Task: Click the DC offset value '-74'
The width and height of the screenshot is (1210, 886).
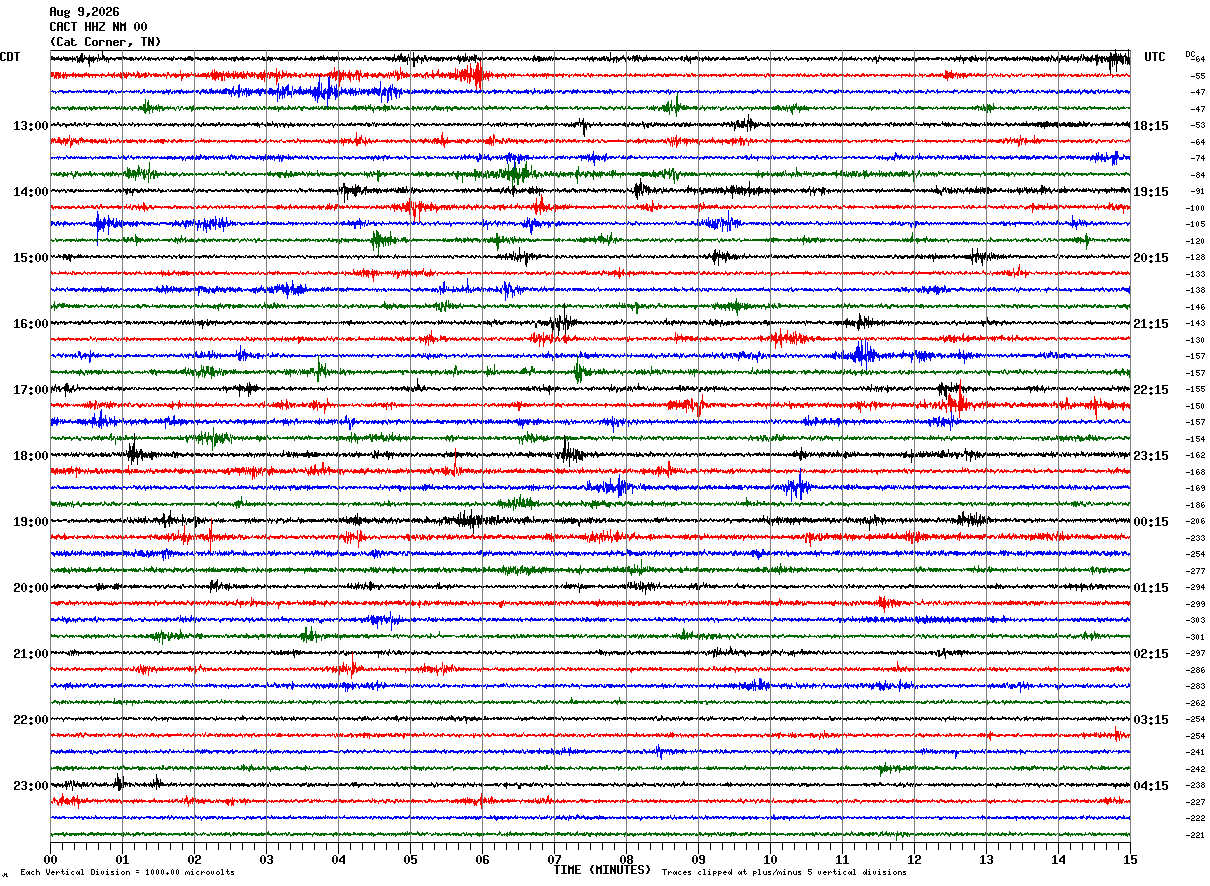Action: click(x=1198, y=158)
